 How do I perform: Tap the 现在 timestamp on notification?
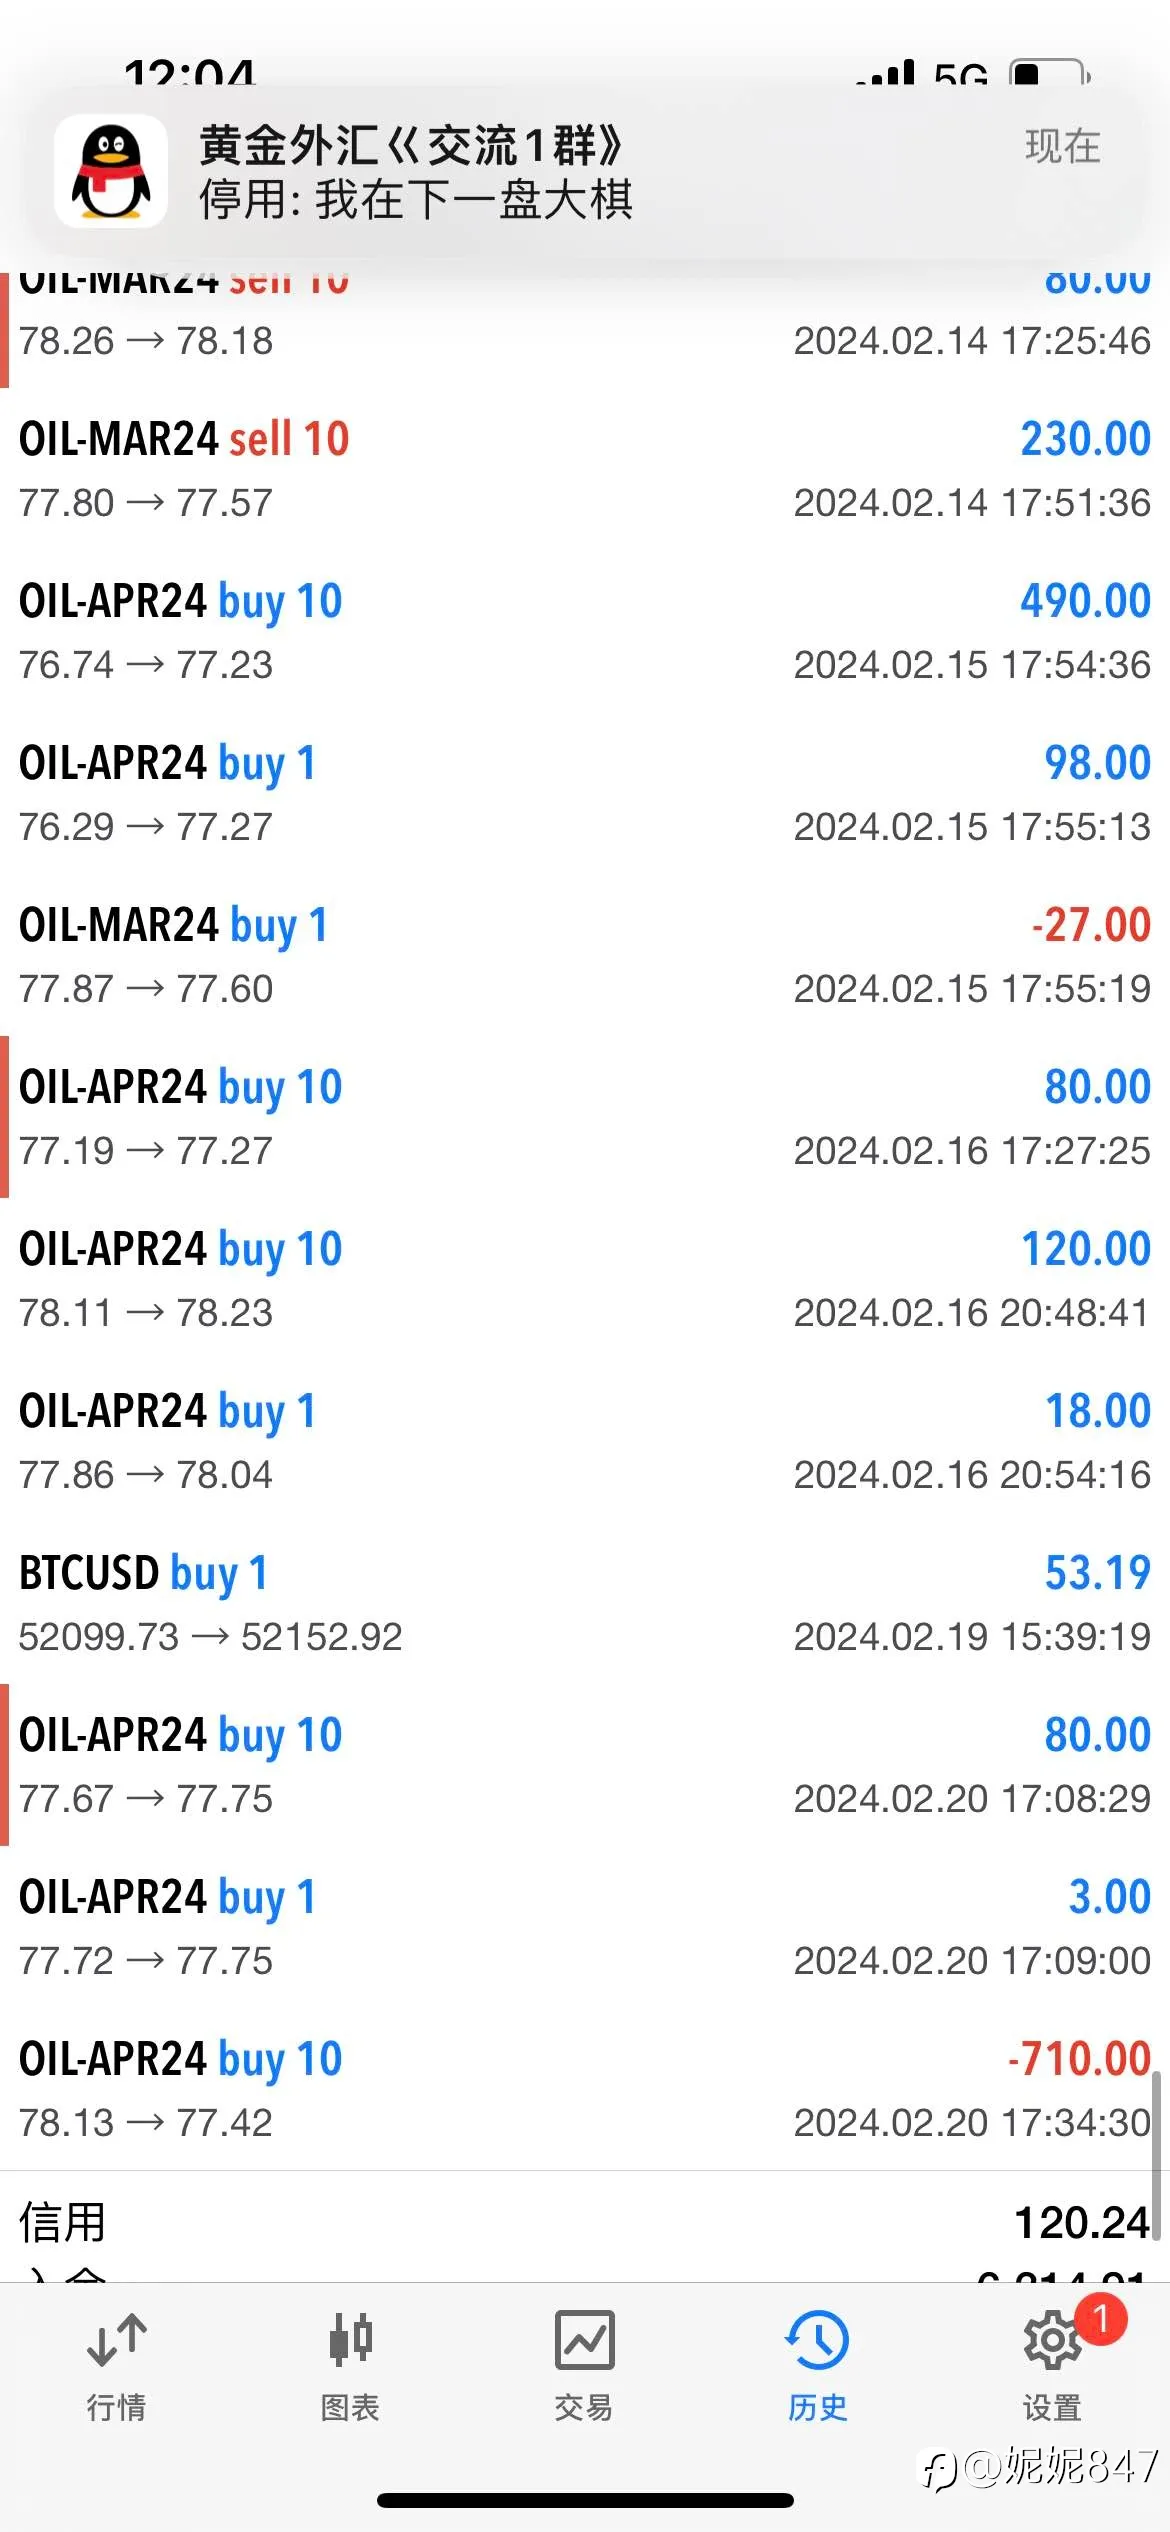(1062, 147)
